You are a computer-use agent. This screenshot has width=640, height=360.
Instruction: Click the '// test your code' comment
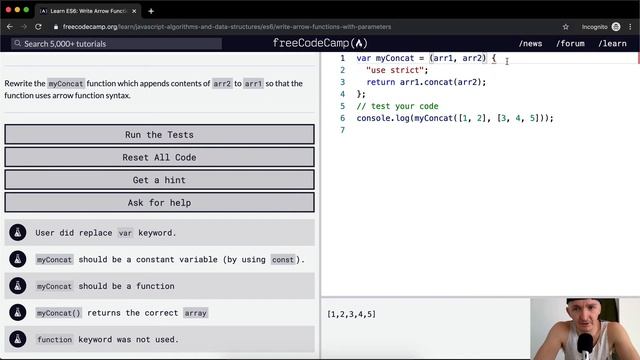[398, 106]
